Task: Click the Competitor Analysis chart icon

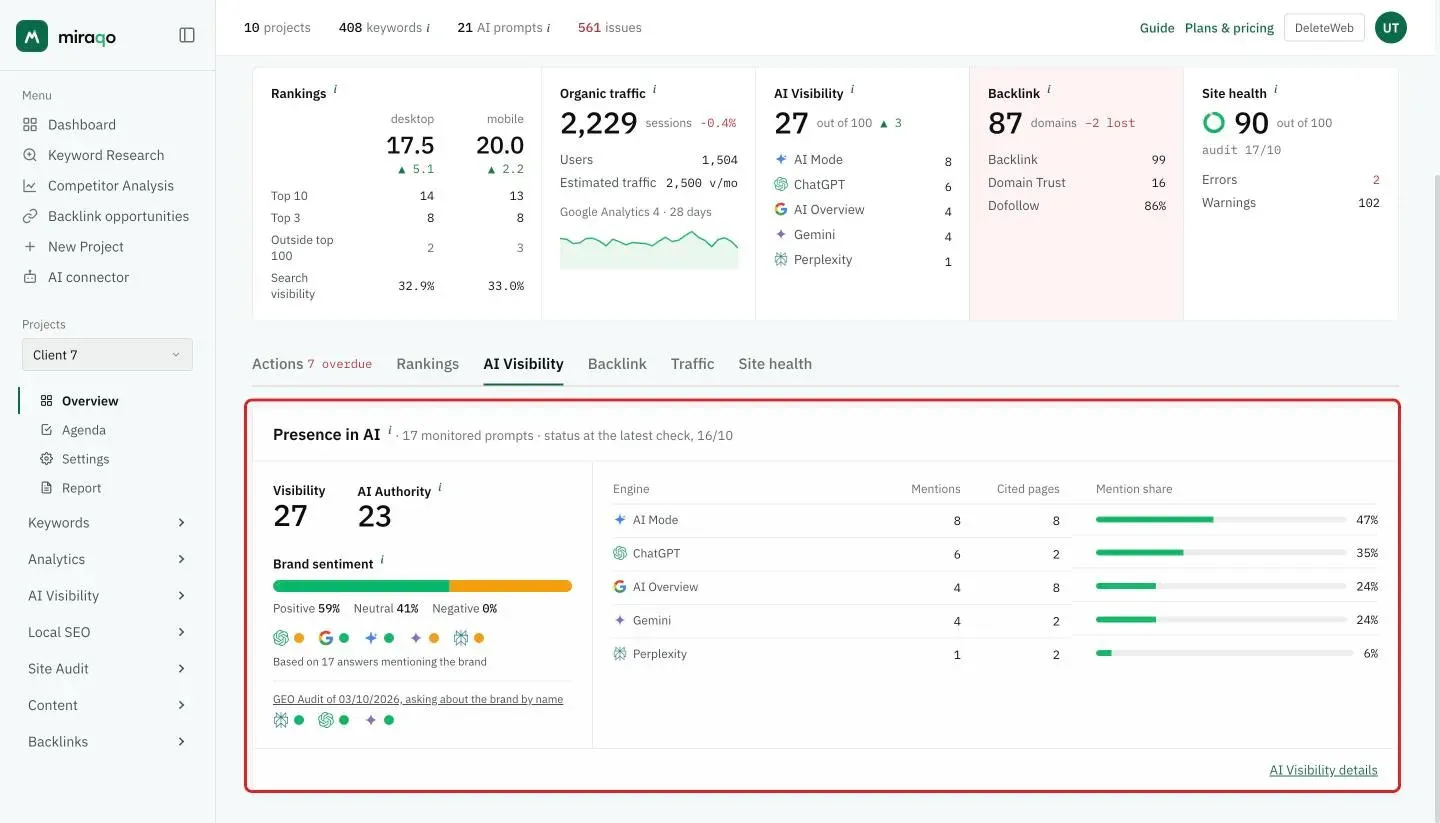Action: click(x=30, y=186)
